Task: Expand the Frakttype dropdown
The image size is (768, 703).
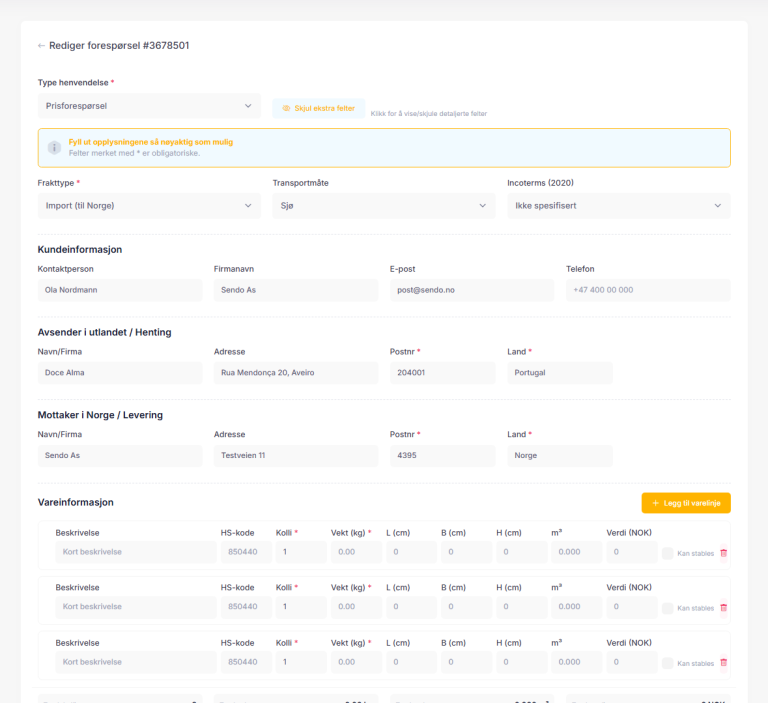Action: tap(149, 206)
